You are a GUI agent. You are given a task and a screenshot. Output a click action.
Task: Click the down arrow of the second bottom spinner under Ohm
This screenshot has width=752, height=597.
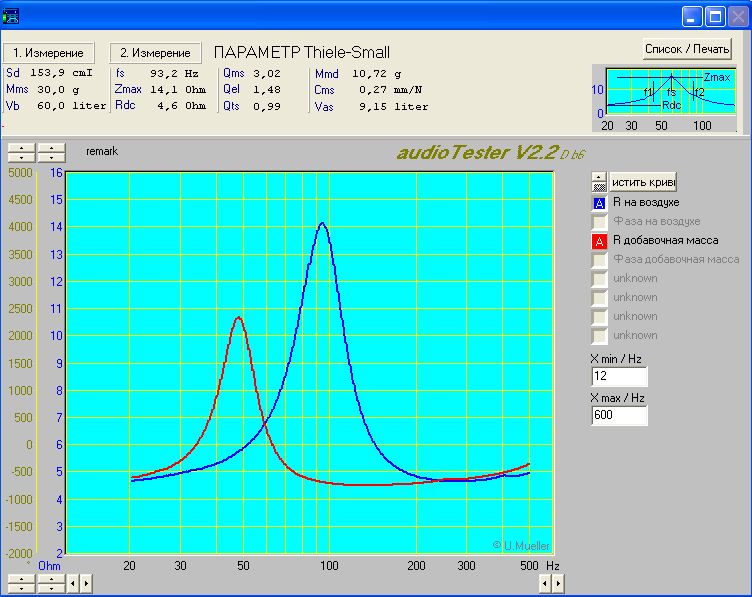click(51, 588)
